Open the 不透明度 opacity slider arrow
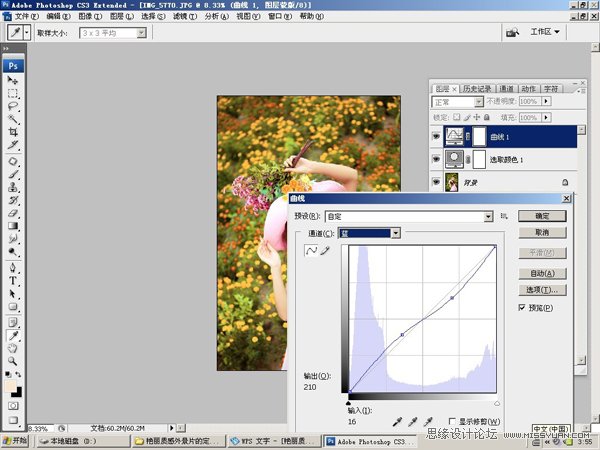The width and height of the screenshot is (600, 450). click(x=547, y=101)
